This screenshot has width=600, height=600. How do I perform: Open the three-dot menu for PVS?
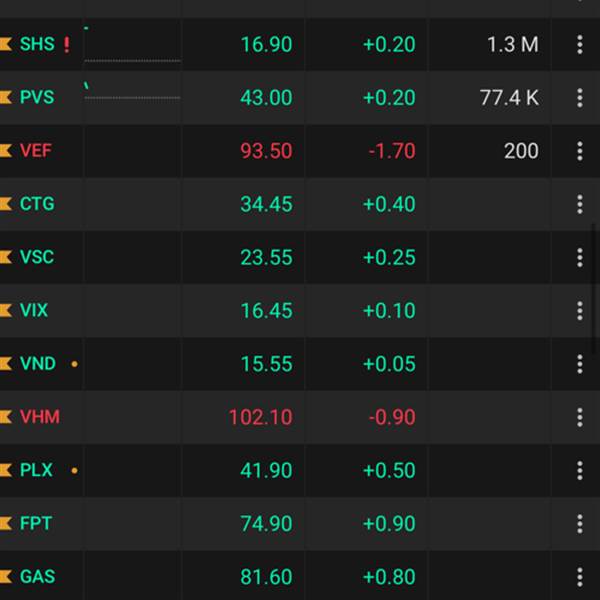pyautogui.click(x=579, y=97)
